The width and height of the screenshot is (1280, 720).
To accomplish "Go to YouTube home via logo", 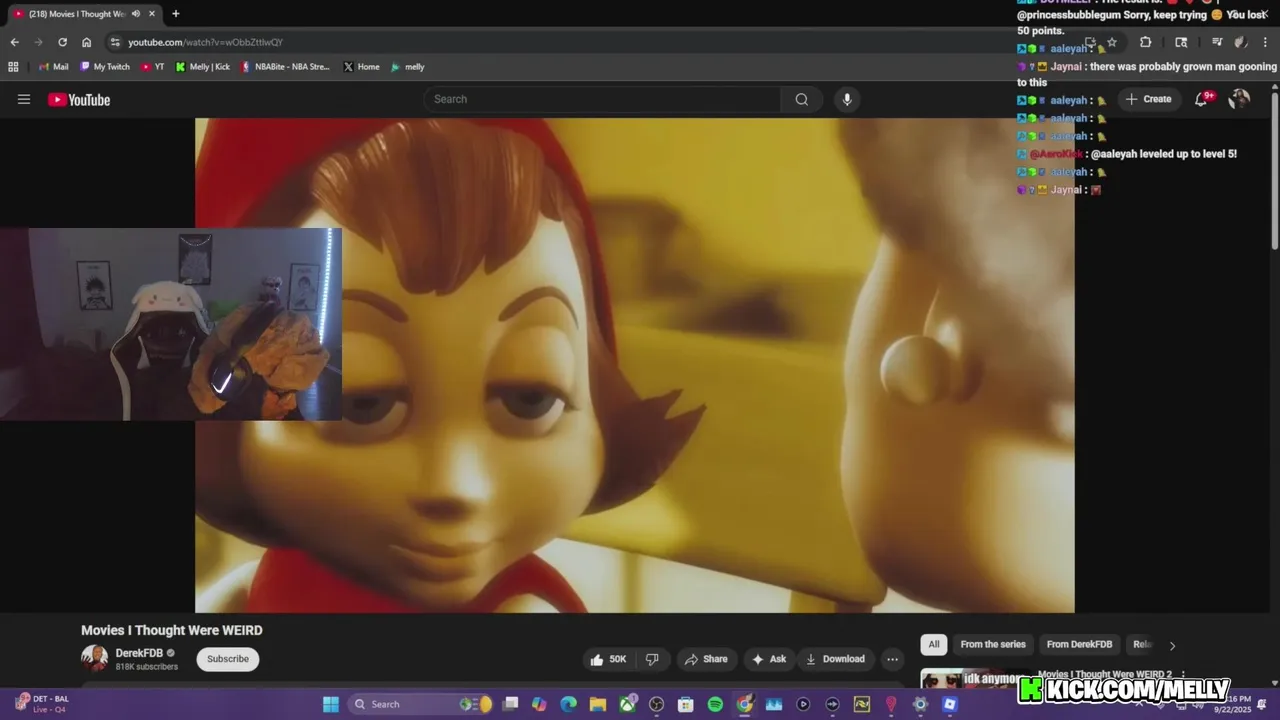I will tap(79, 99).
